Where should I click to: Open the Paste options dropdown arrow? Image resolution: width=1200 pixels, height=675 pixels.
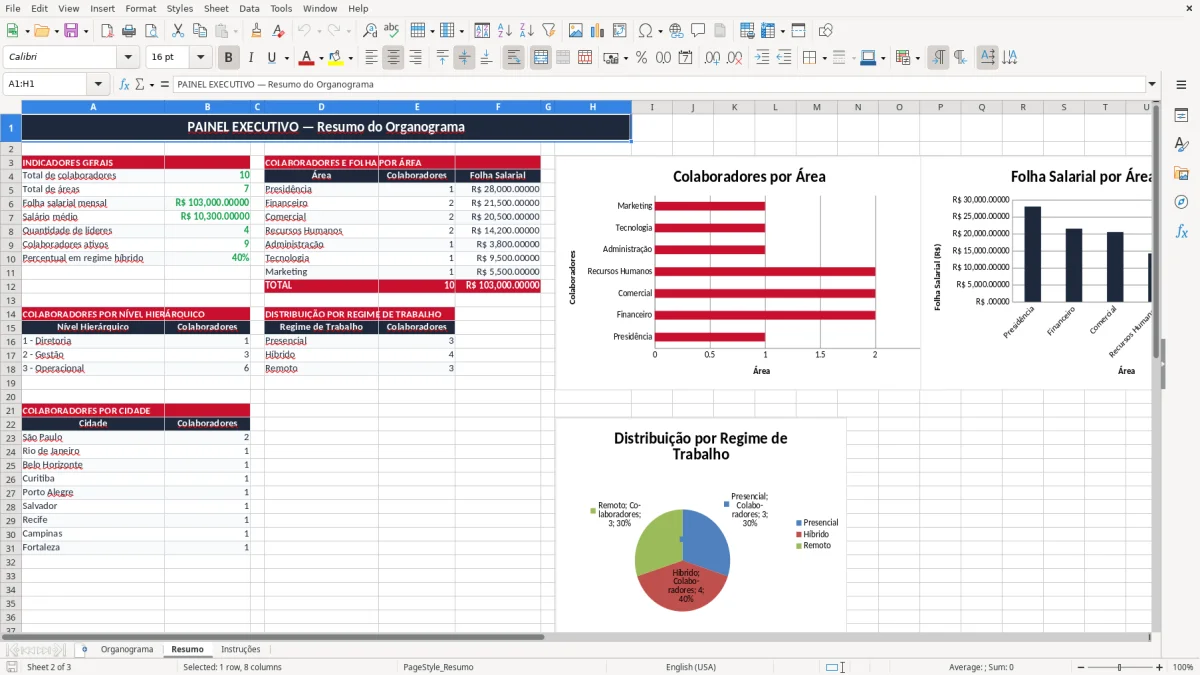pyautogui.click(x=236, y=31)
